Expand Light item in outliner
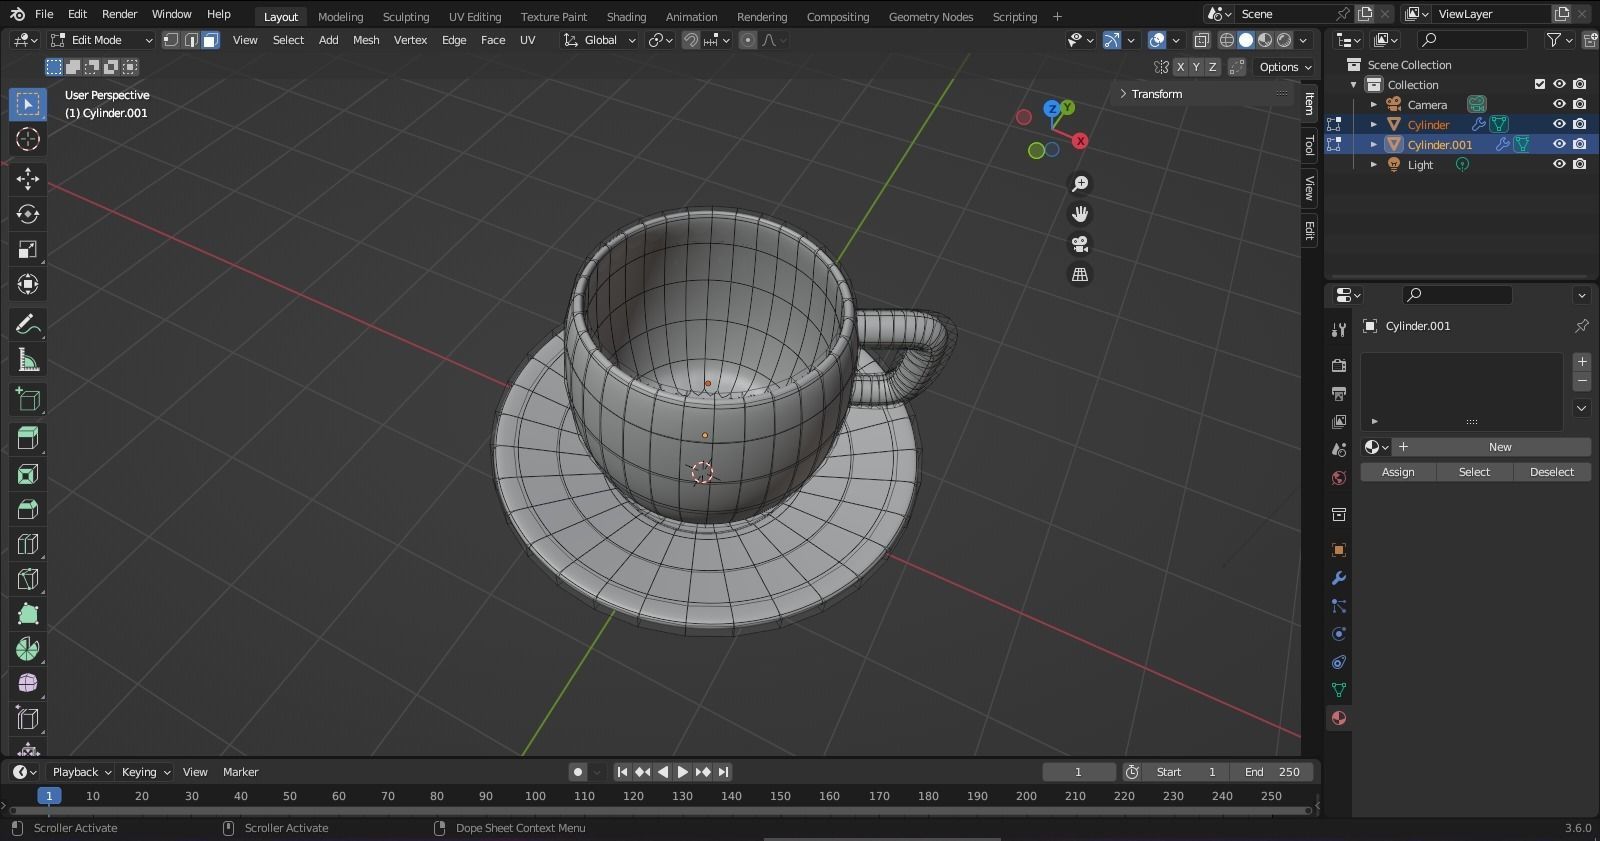Viewport: 1600px width, 841px height. (x=1374, y=164)
